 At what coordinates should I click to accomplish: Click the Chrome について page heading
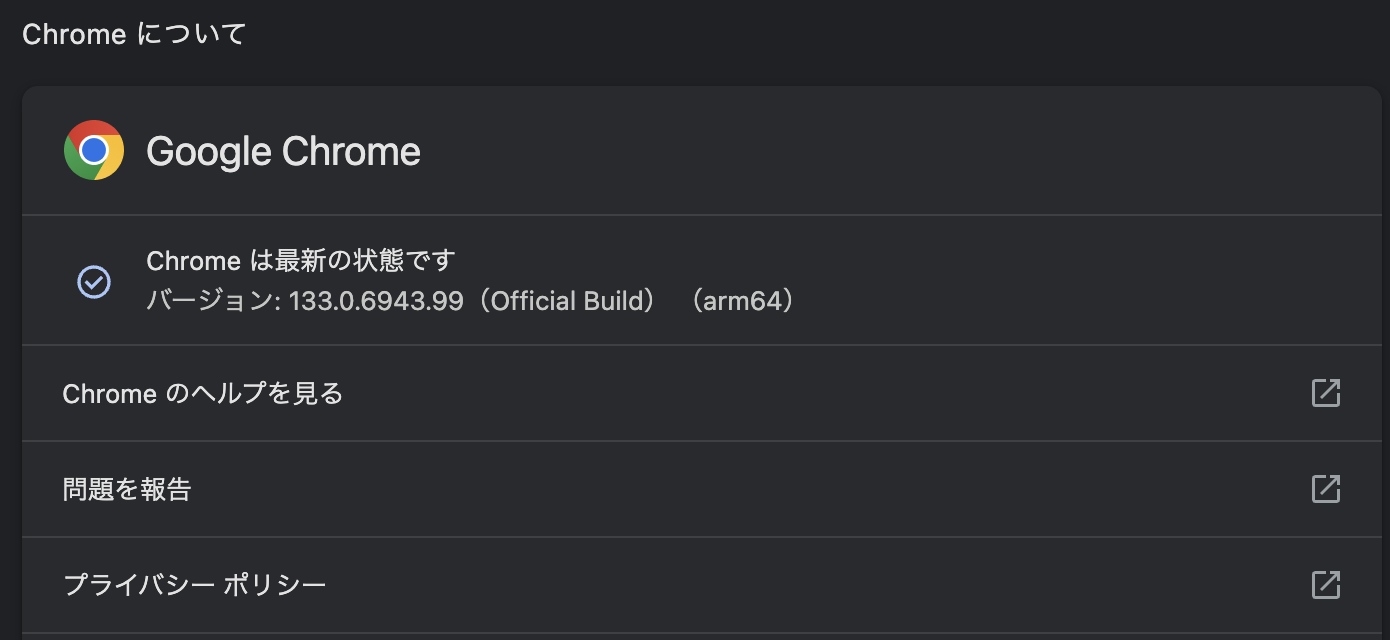pyautogui.click(x=133, y=33)
